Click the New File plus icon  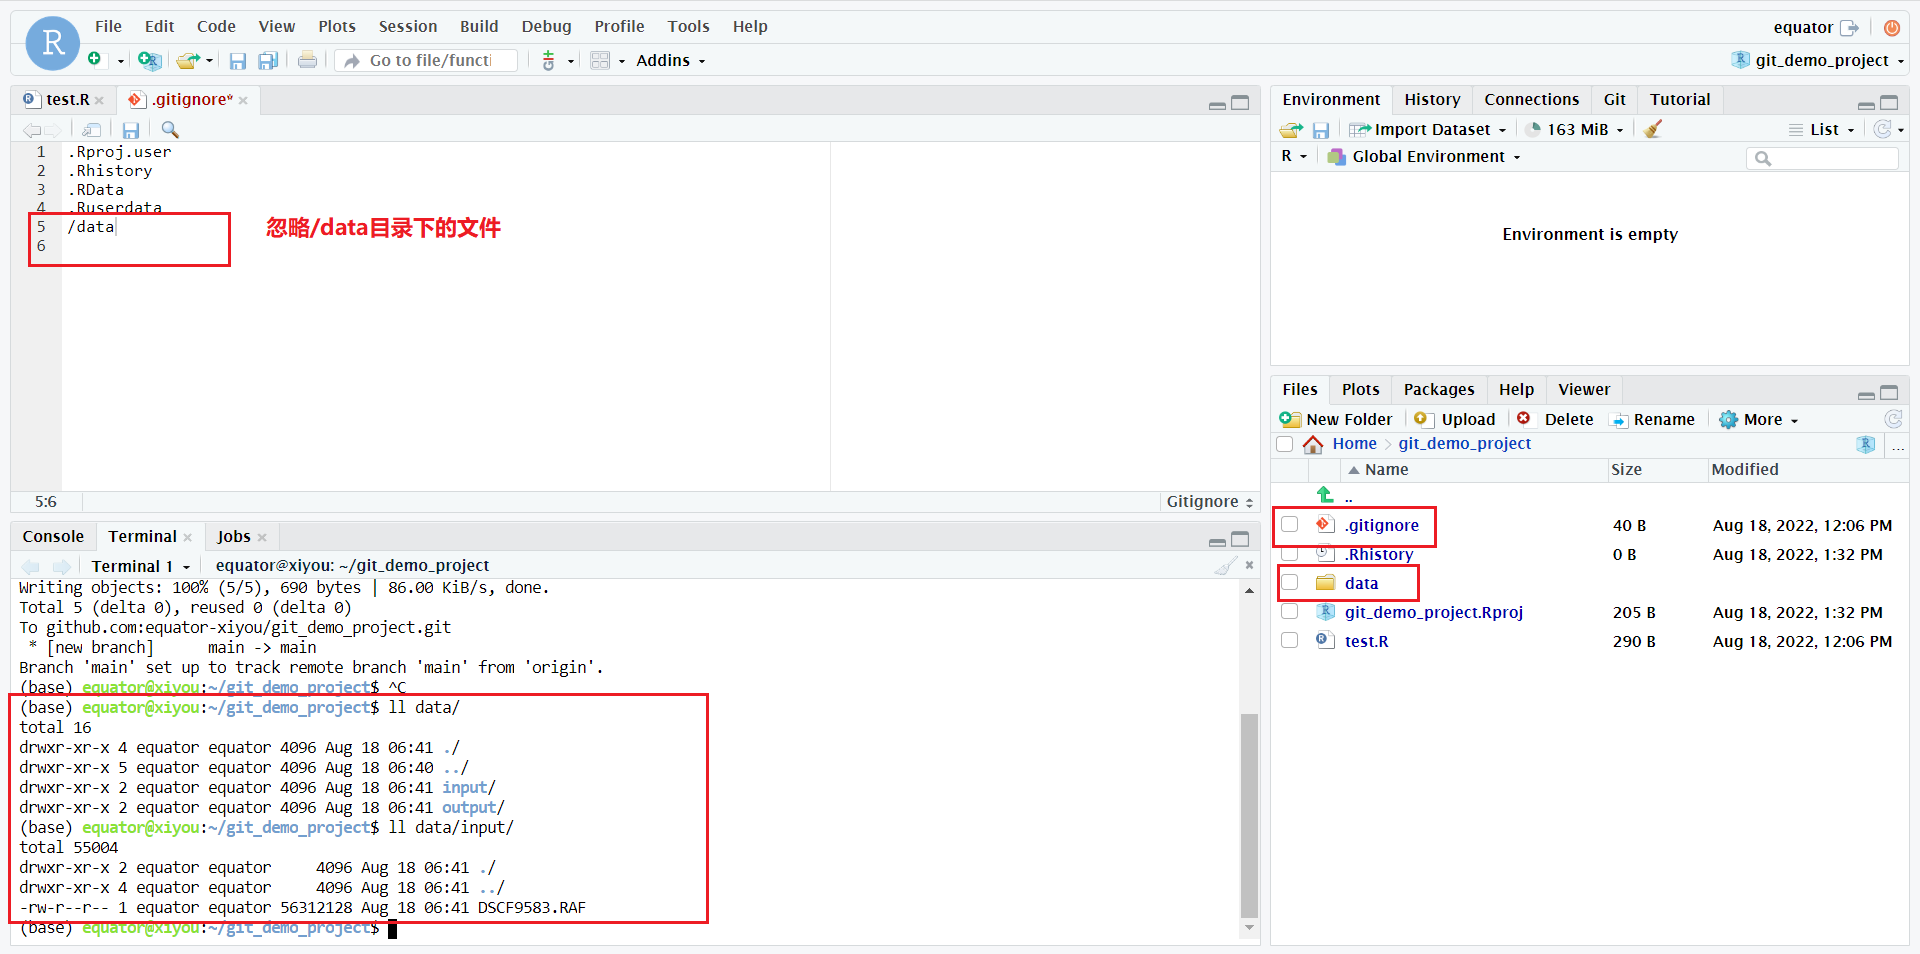coord(94,60)
